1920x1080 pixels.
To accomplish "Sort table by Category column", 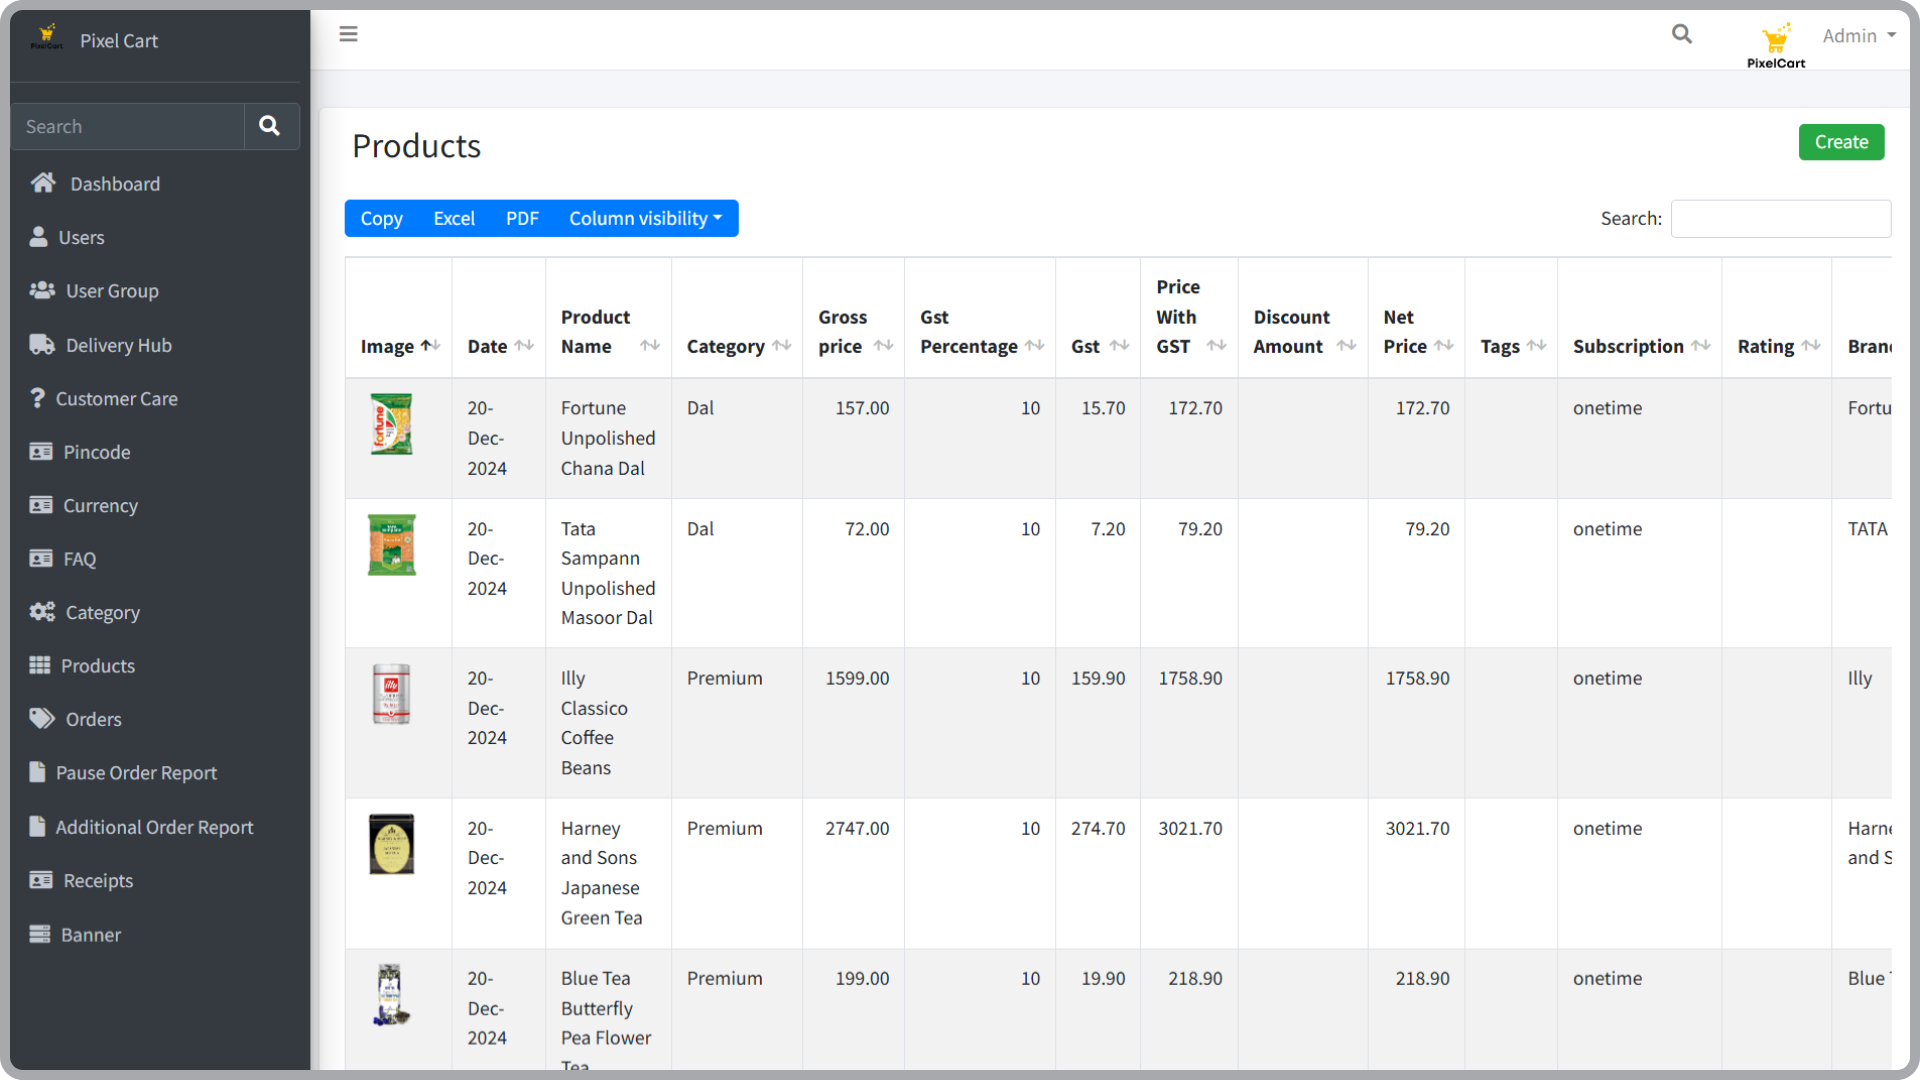I will click(x=782, y=345).
